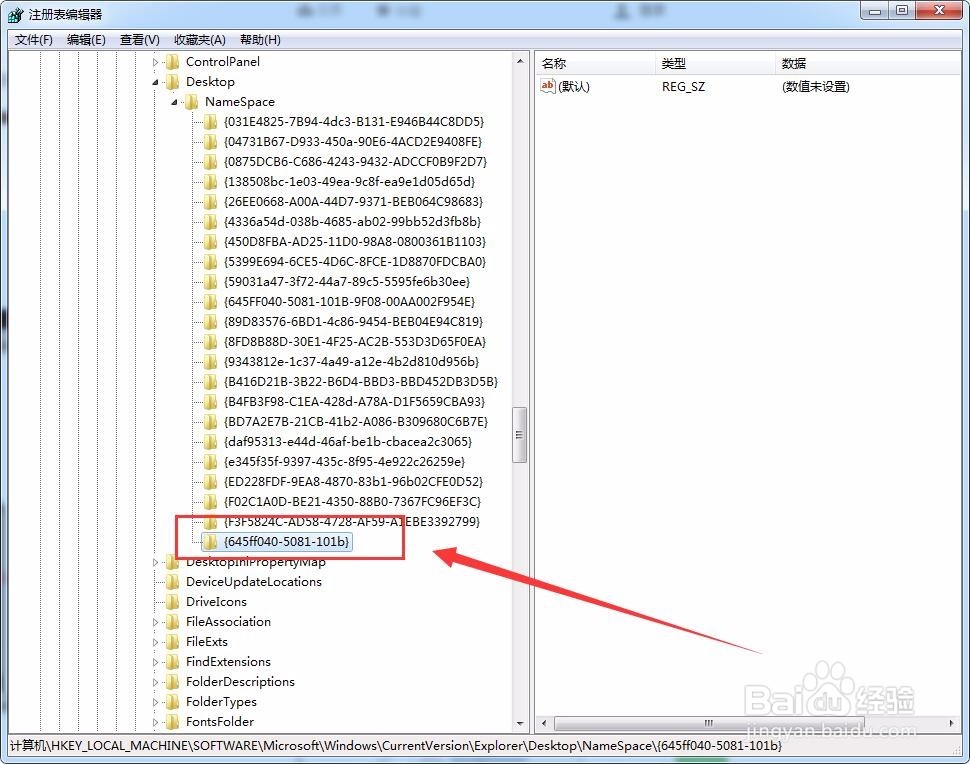The height and width of the screenshot is (764, 970).
Task: Click folder icon of {59031a47-3f72-44a7-89c5-5595fe6b30ee}
Action: click(x=211, y=281)
